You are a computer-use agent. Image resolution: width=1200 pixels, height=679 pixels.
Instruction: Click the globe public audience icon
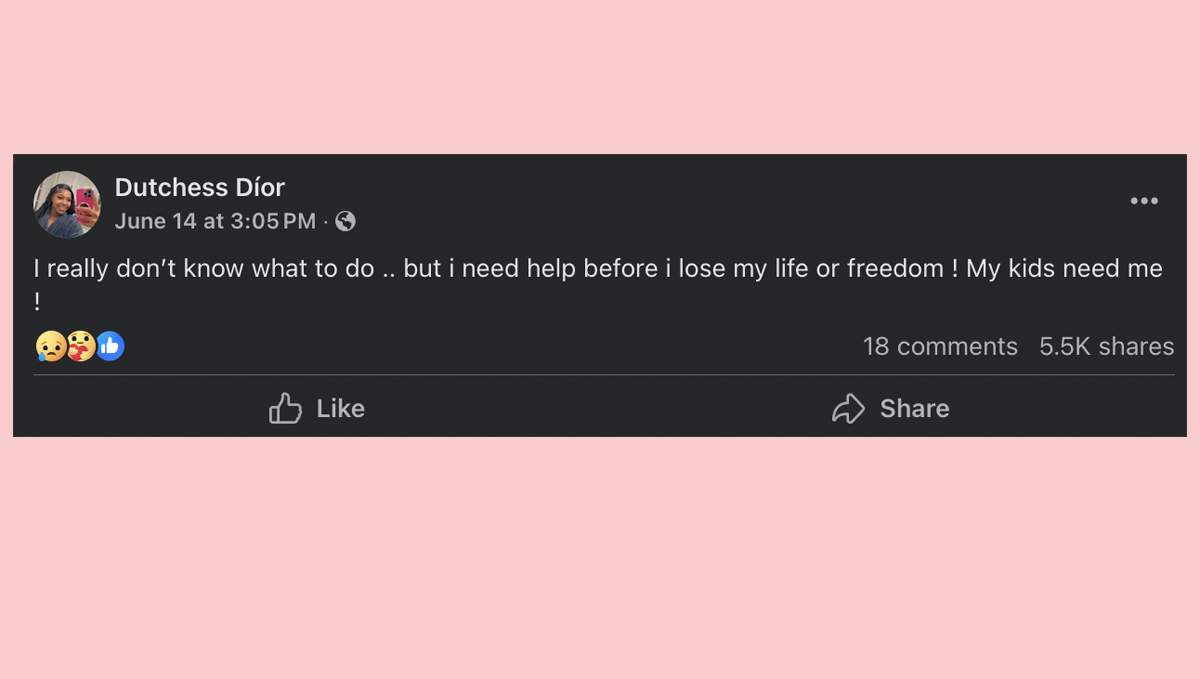(345, 221)
